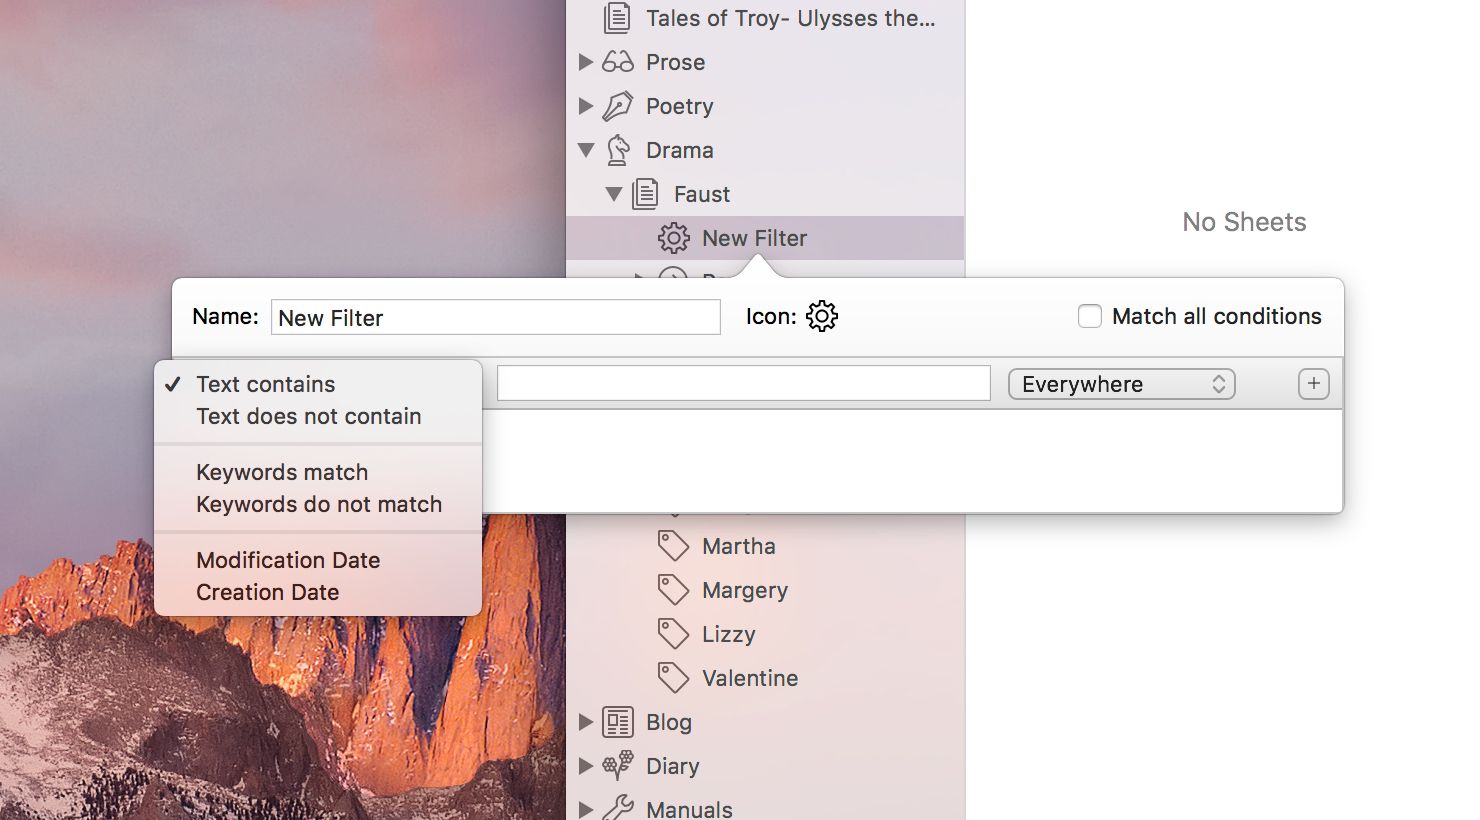Screen dimensions: 1480x820
Task: Click the Blog newspaper icon
Action: pyautogui.click(x=618, y=722)
